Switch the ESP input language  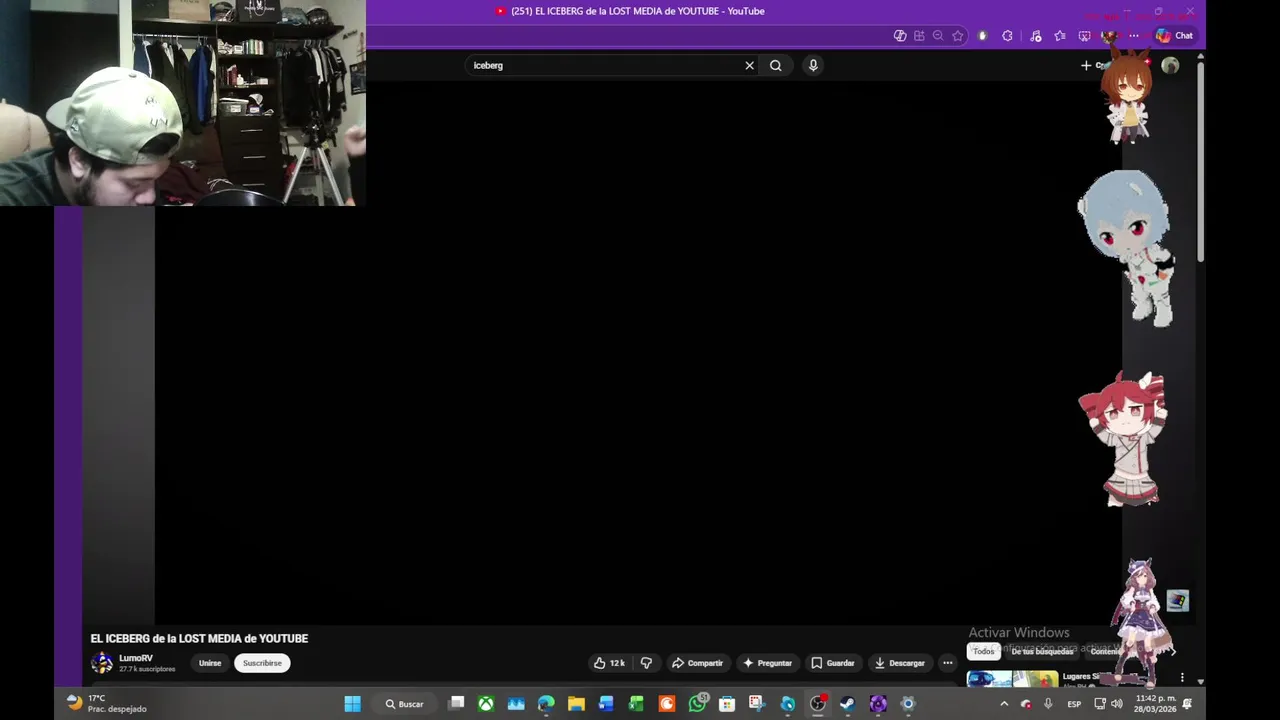[x=1074, y=704]
